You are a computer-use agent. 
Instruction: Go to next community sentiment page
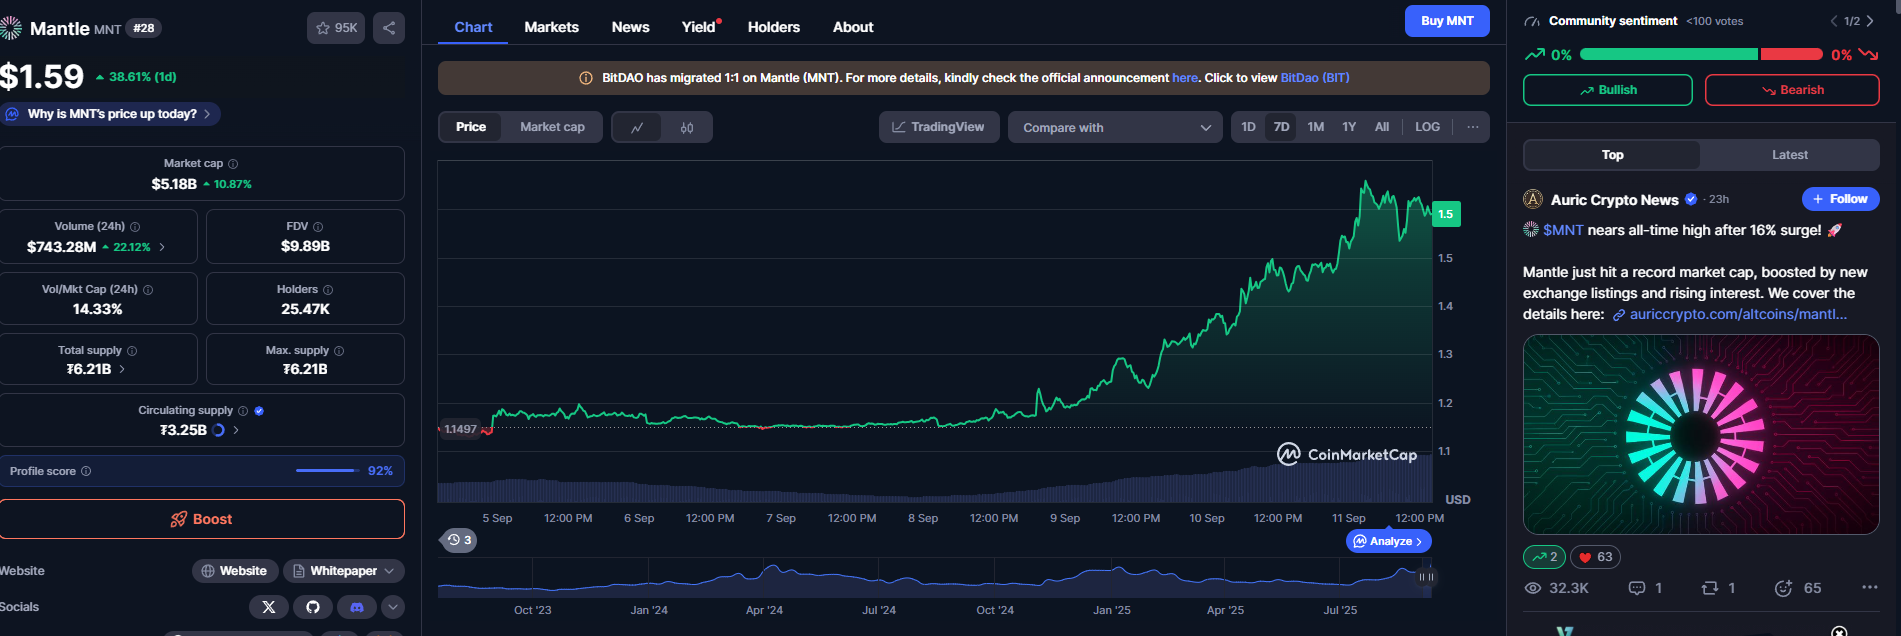point(1870,21)
